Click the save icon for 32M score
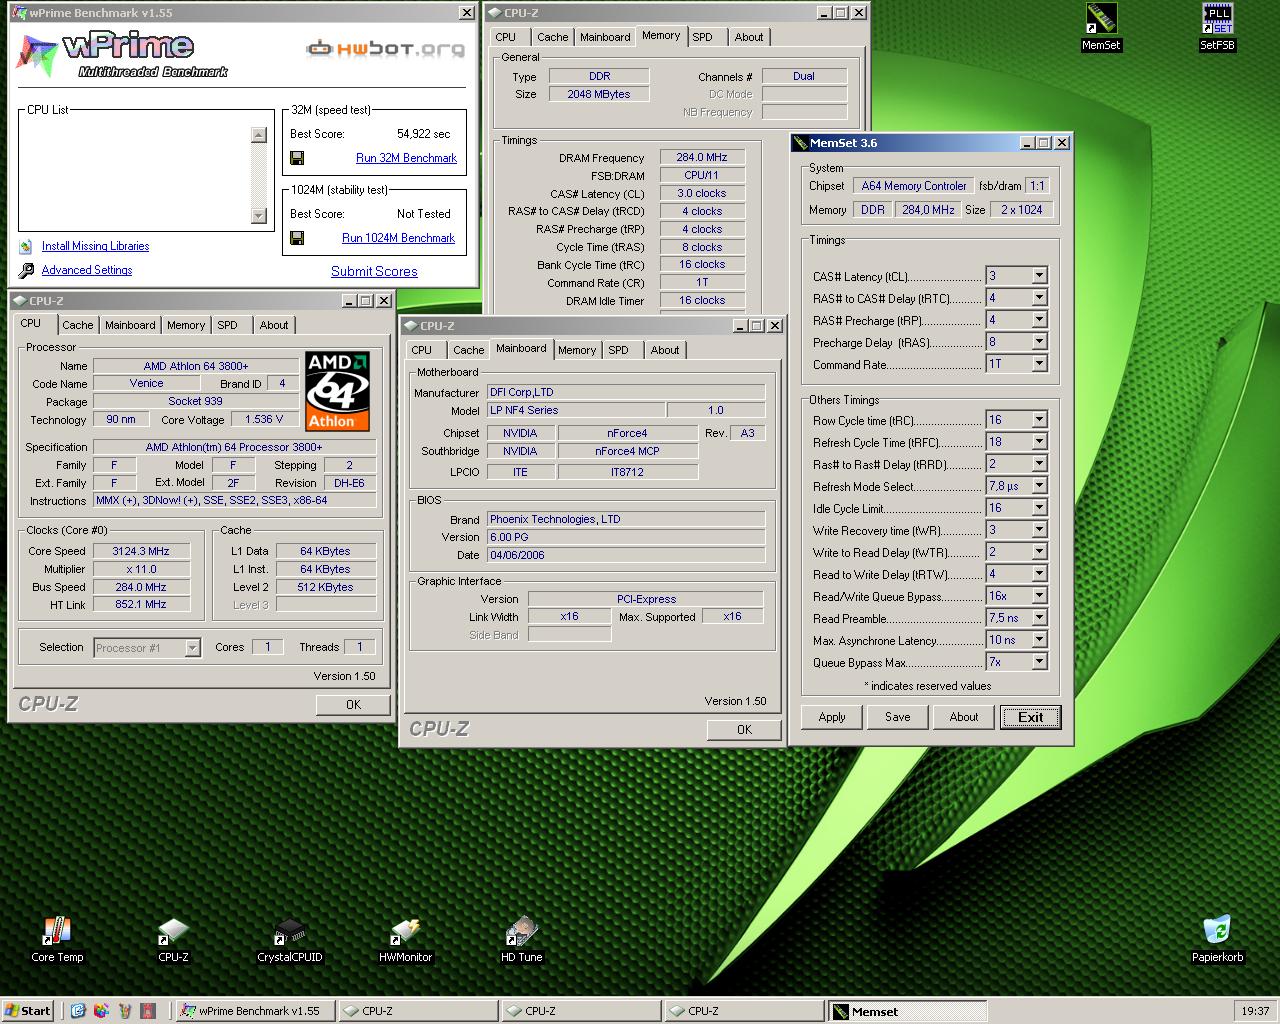Image resolution: width=1280 pixels, height=1024 pixels. [297, 158]
